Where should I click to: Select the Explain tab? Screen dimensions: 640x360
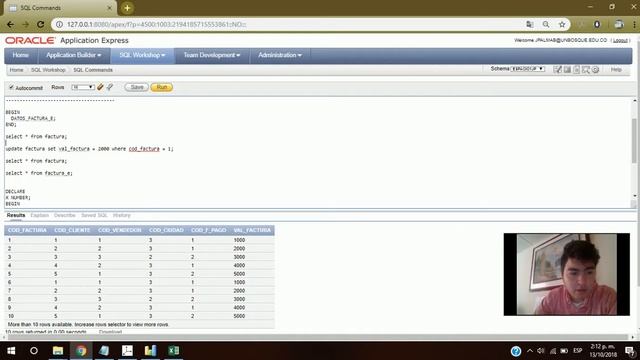(x=40, y=215)
